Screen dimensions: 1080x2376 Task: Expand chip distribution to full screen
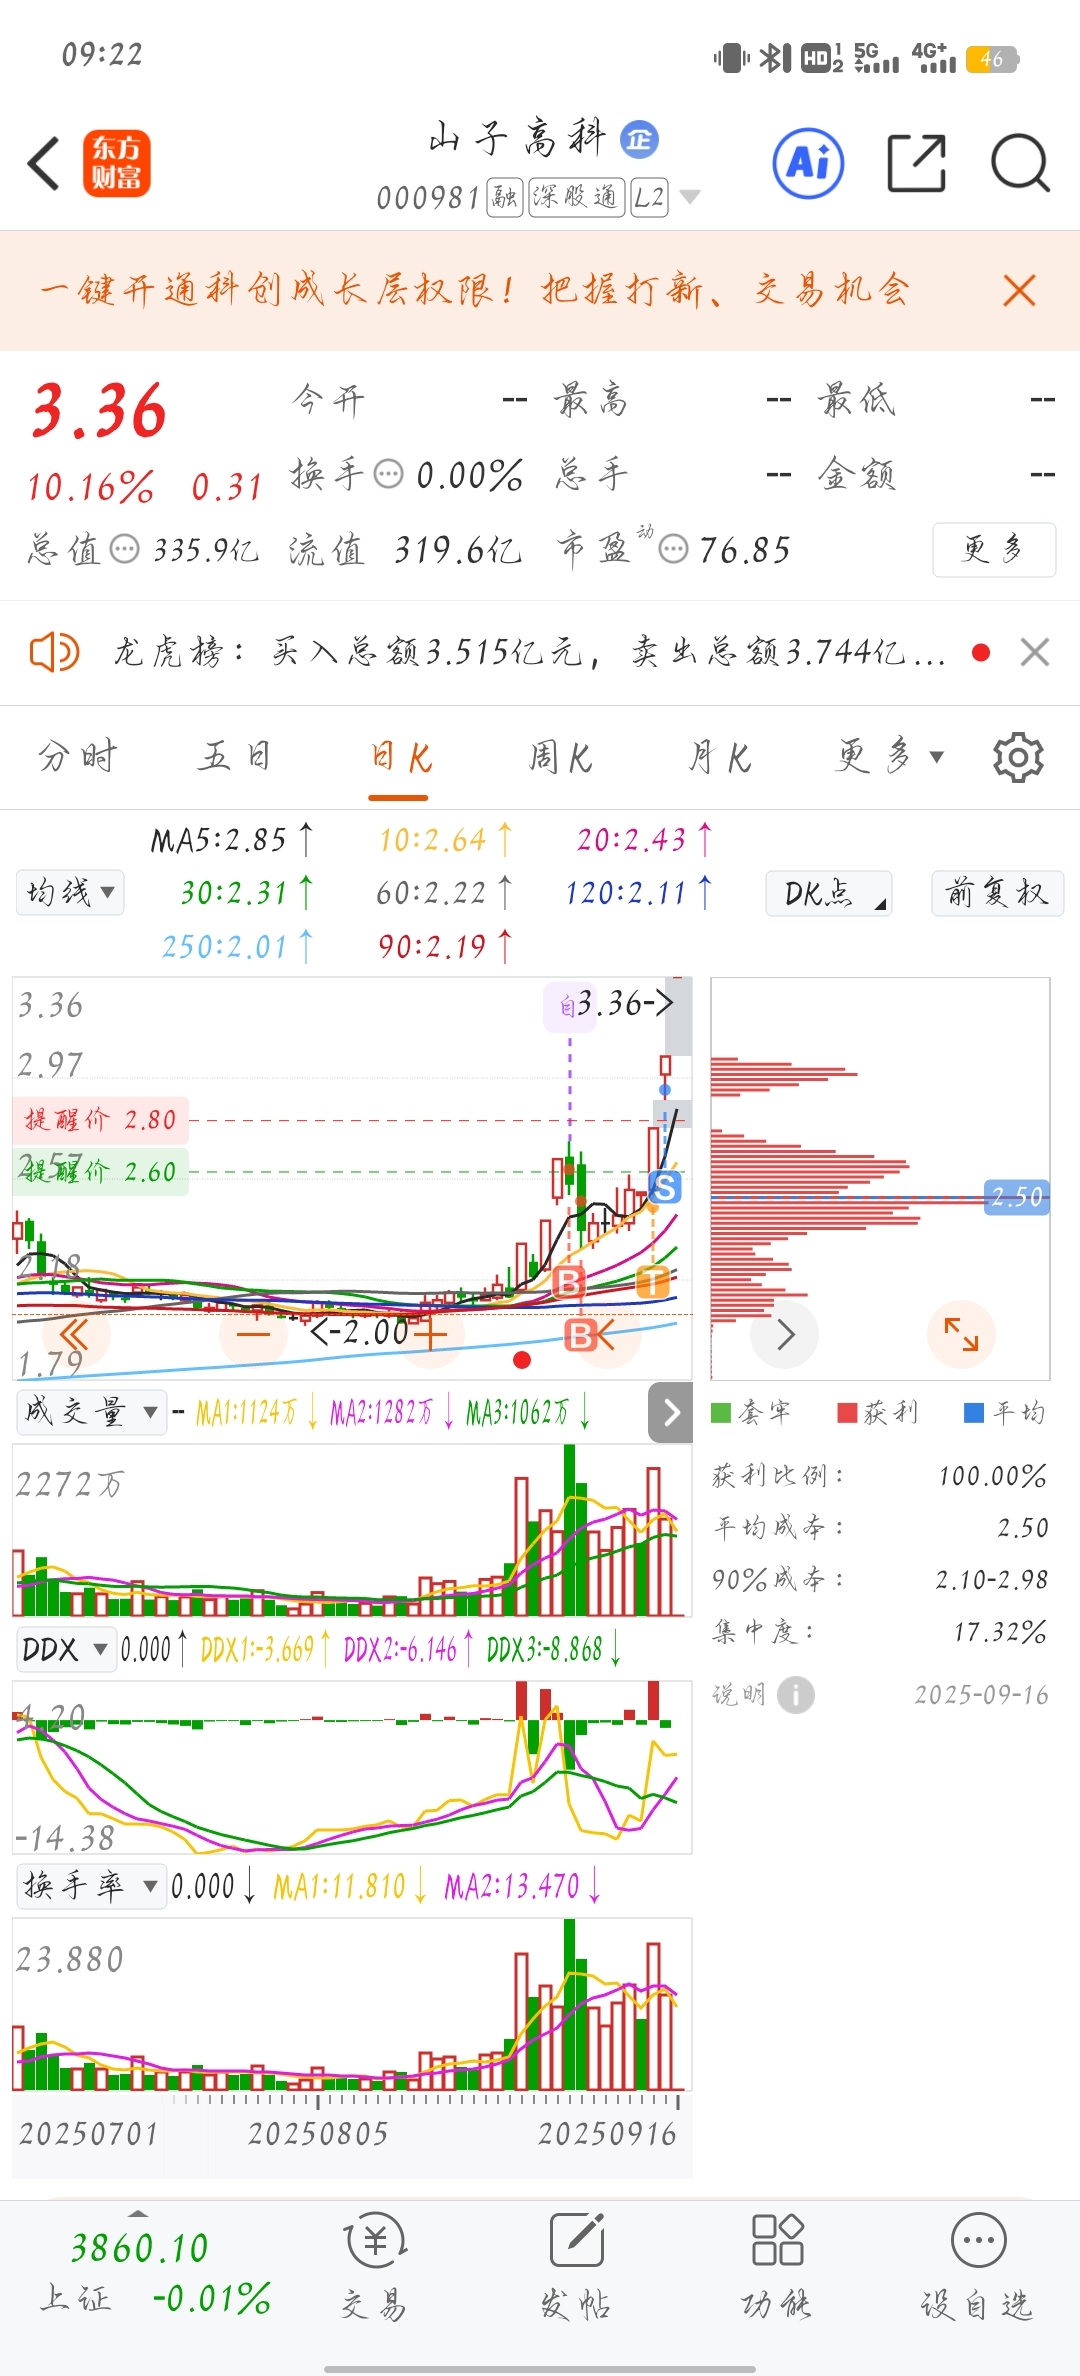point(961,1334)
